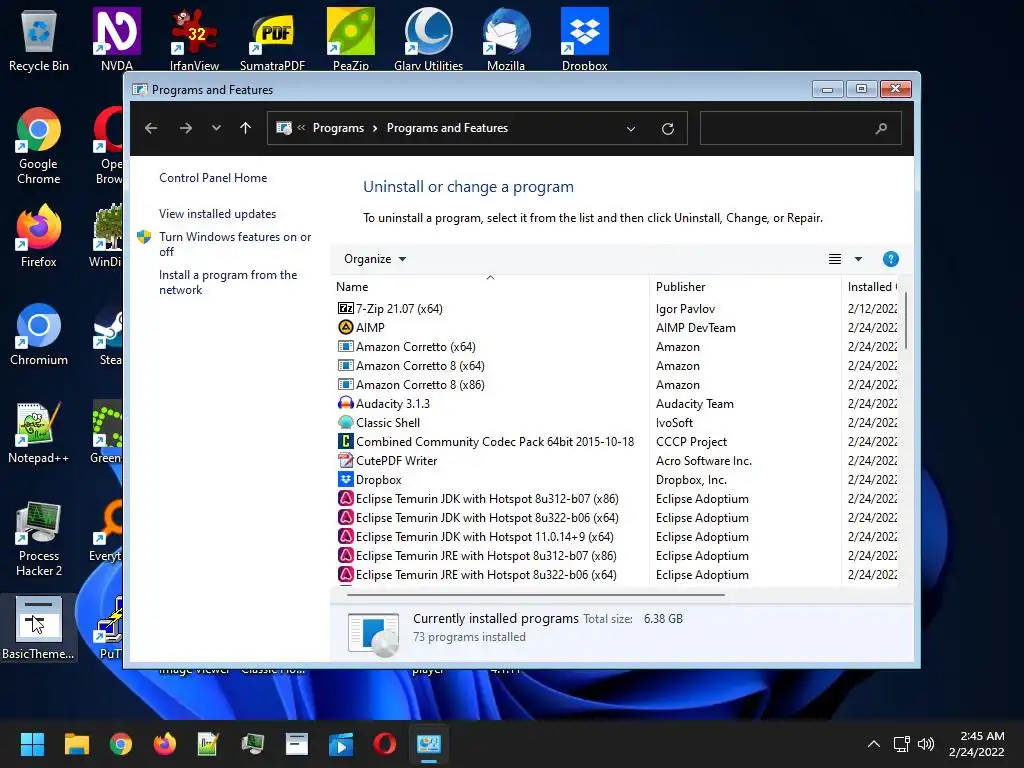Screen dimensions: 1024x768
Task: Open the SumatraPDF desktop shortcut
Action: 272,38
